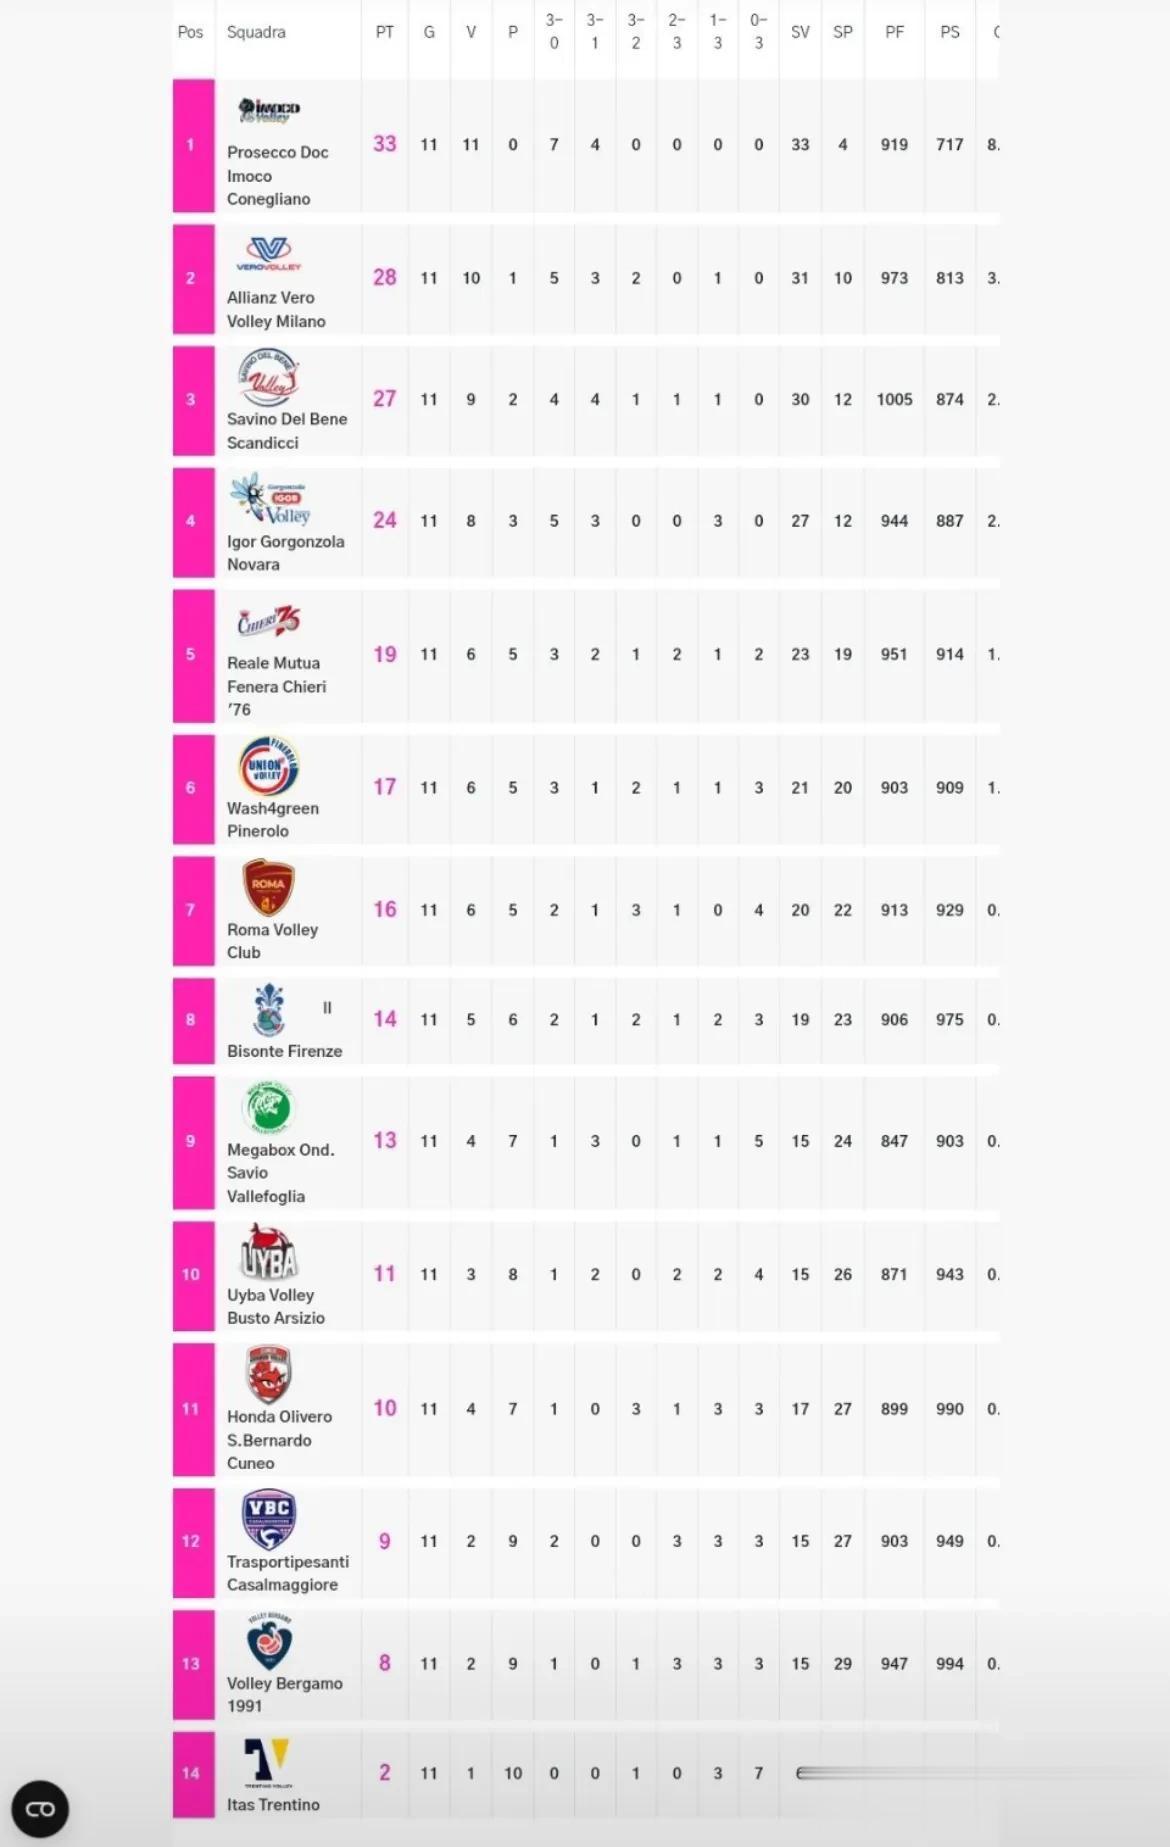This screenshot has width=1170, height=1847.
Task: Click the PF column header
Action: [894, 32]
